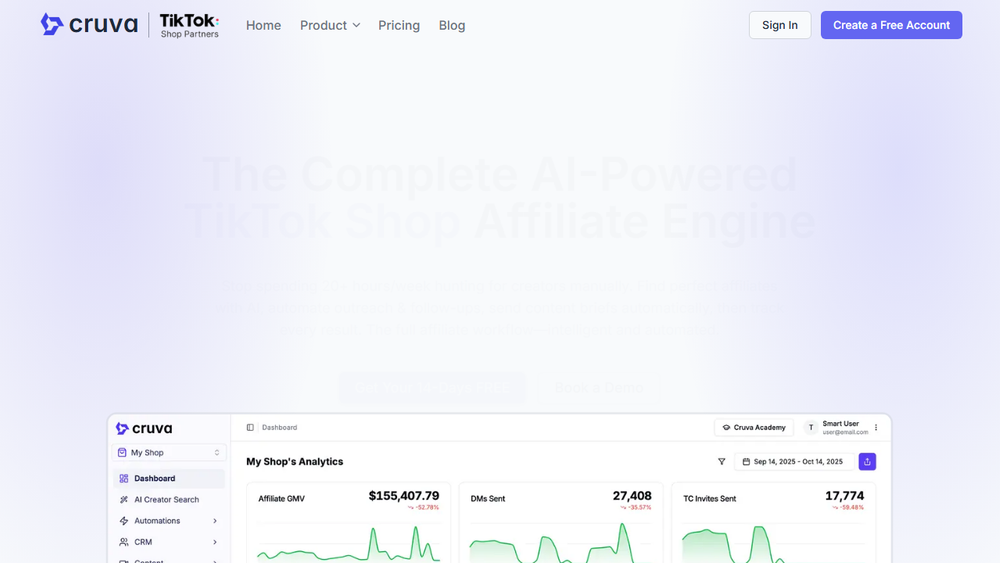This screenshot has width=1000, height=563.
Task: Toggle the sidebar panel icon
Action: coord(250,427)
